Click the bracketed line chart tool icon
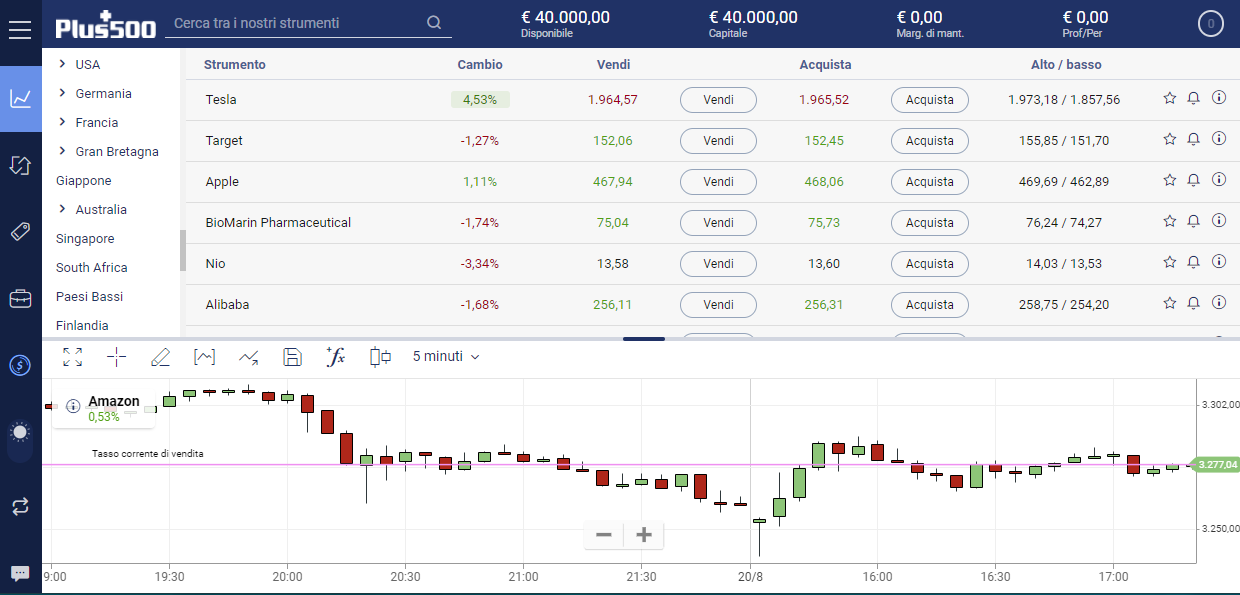The width and height of the screenshot is (1240, 595). tap(204, 357)
